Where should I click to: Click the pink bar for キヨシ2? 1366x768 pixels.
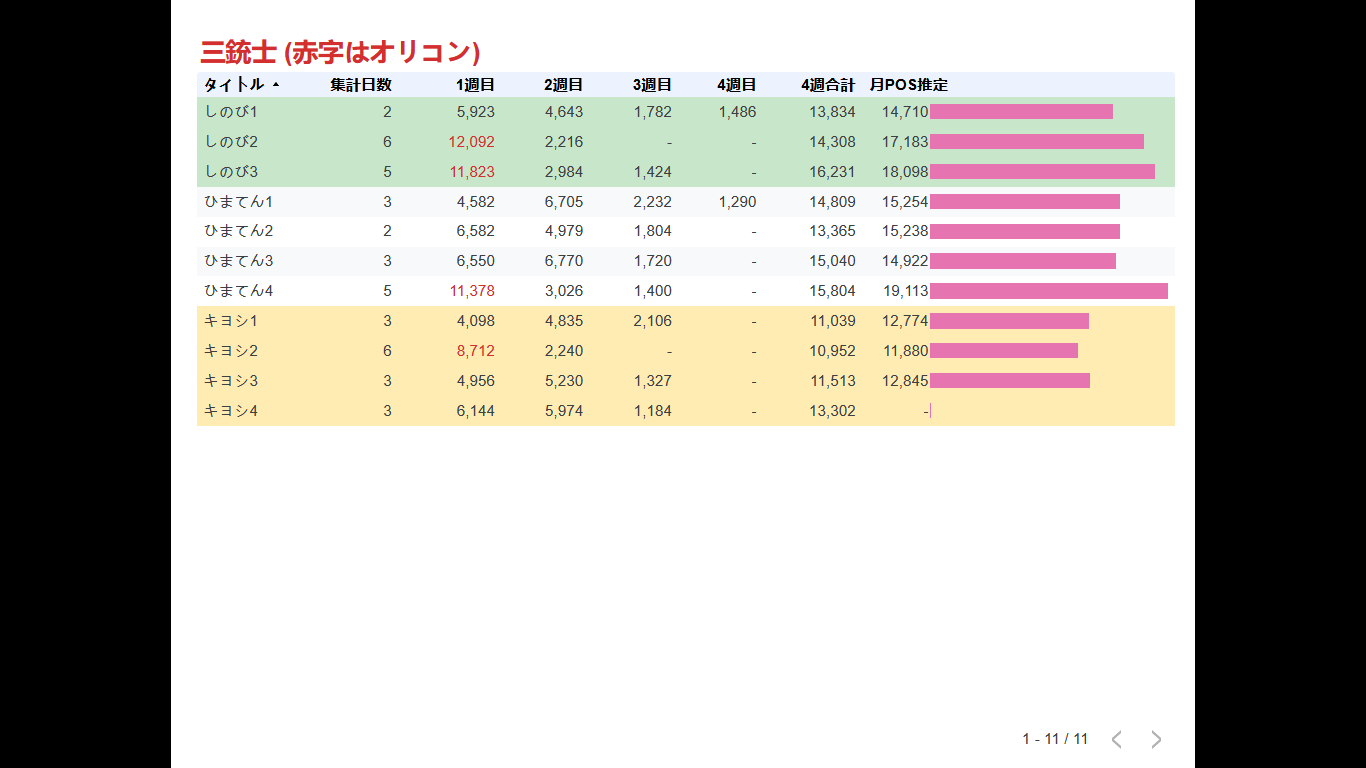pos(1004,351)
